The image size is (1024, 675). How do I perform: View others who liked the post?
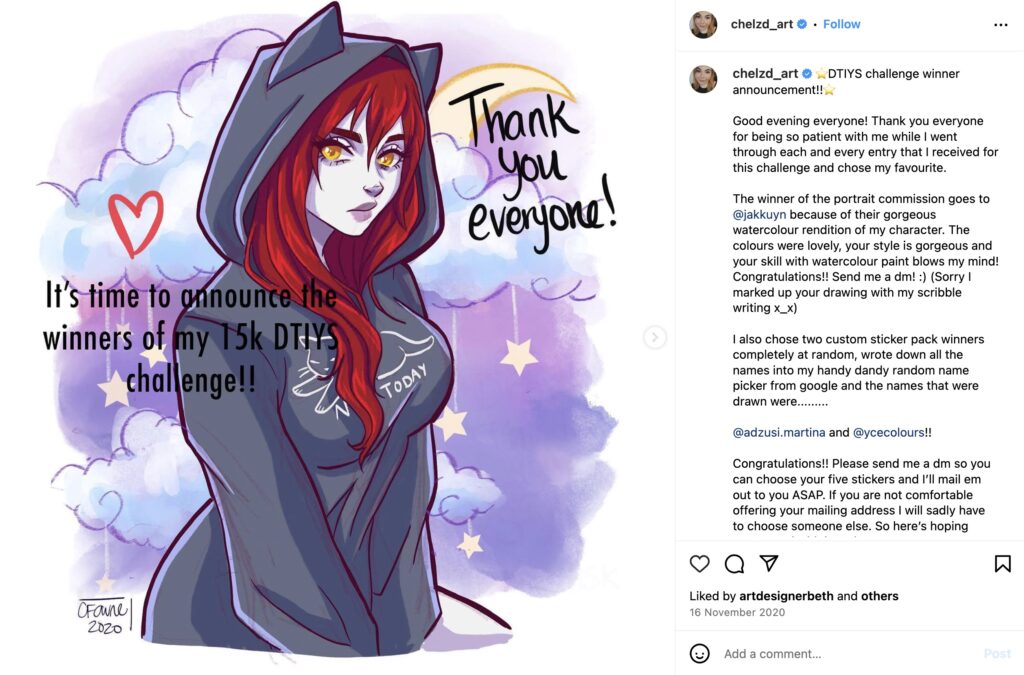pyautogui.click(x=879, y=596)
